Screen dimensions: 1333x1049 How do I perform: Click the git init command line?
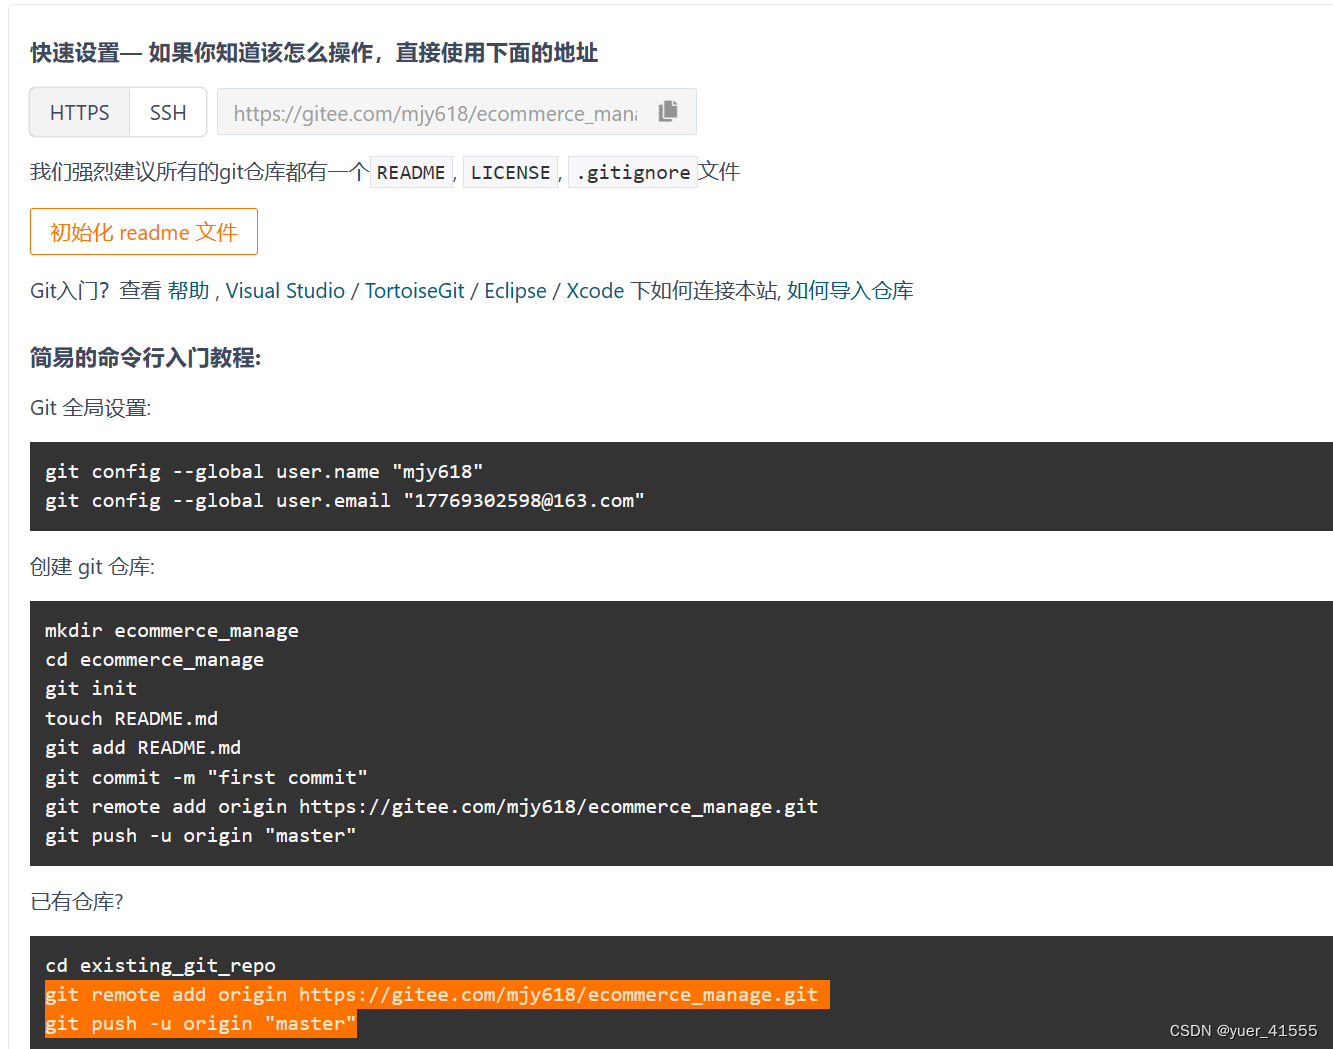point(91,688)
